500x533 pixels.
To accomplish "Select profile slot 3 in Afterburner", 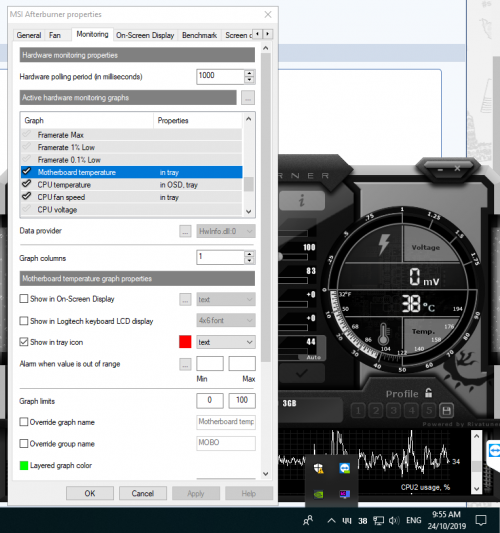I will click(x=394, y=411).
